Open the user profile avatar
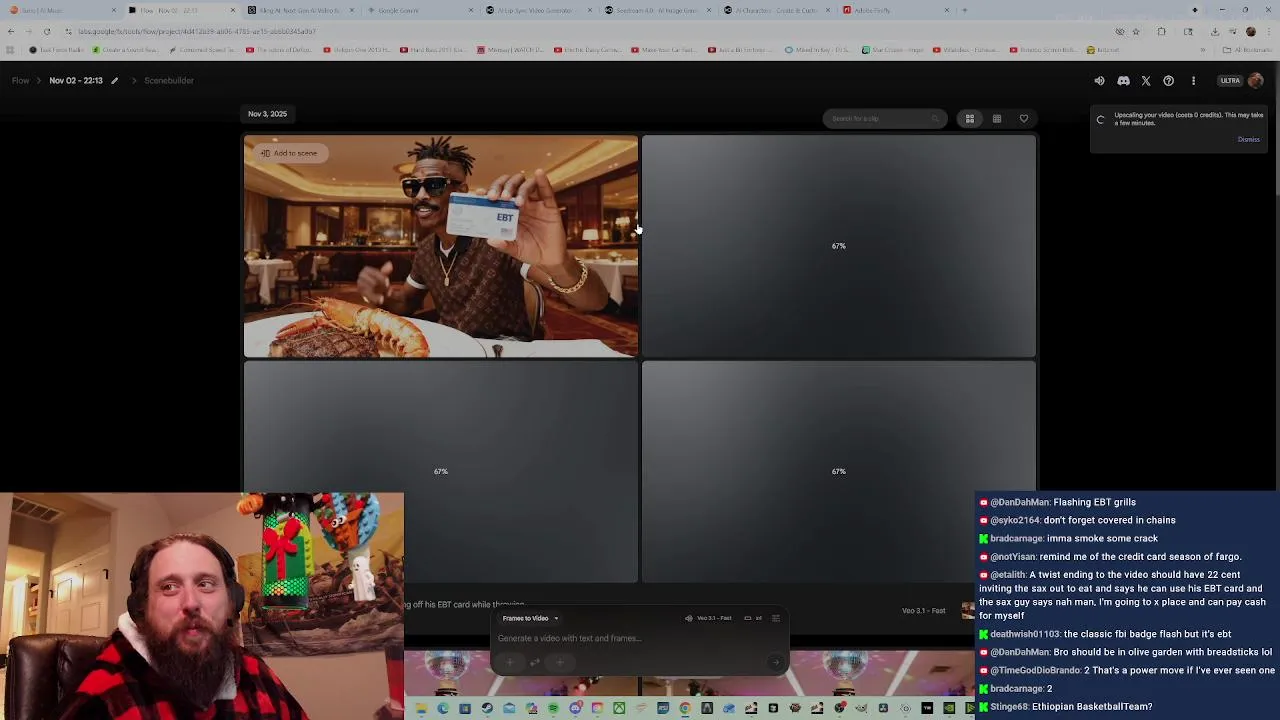The height and width of the screenshot is (720, 1280). coord(1256,81)
